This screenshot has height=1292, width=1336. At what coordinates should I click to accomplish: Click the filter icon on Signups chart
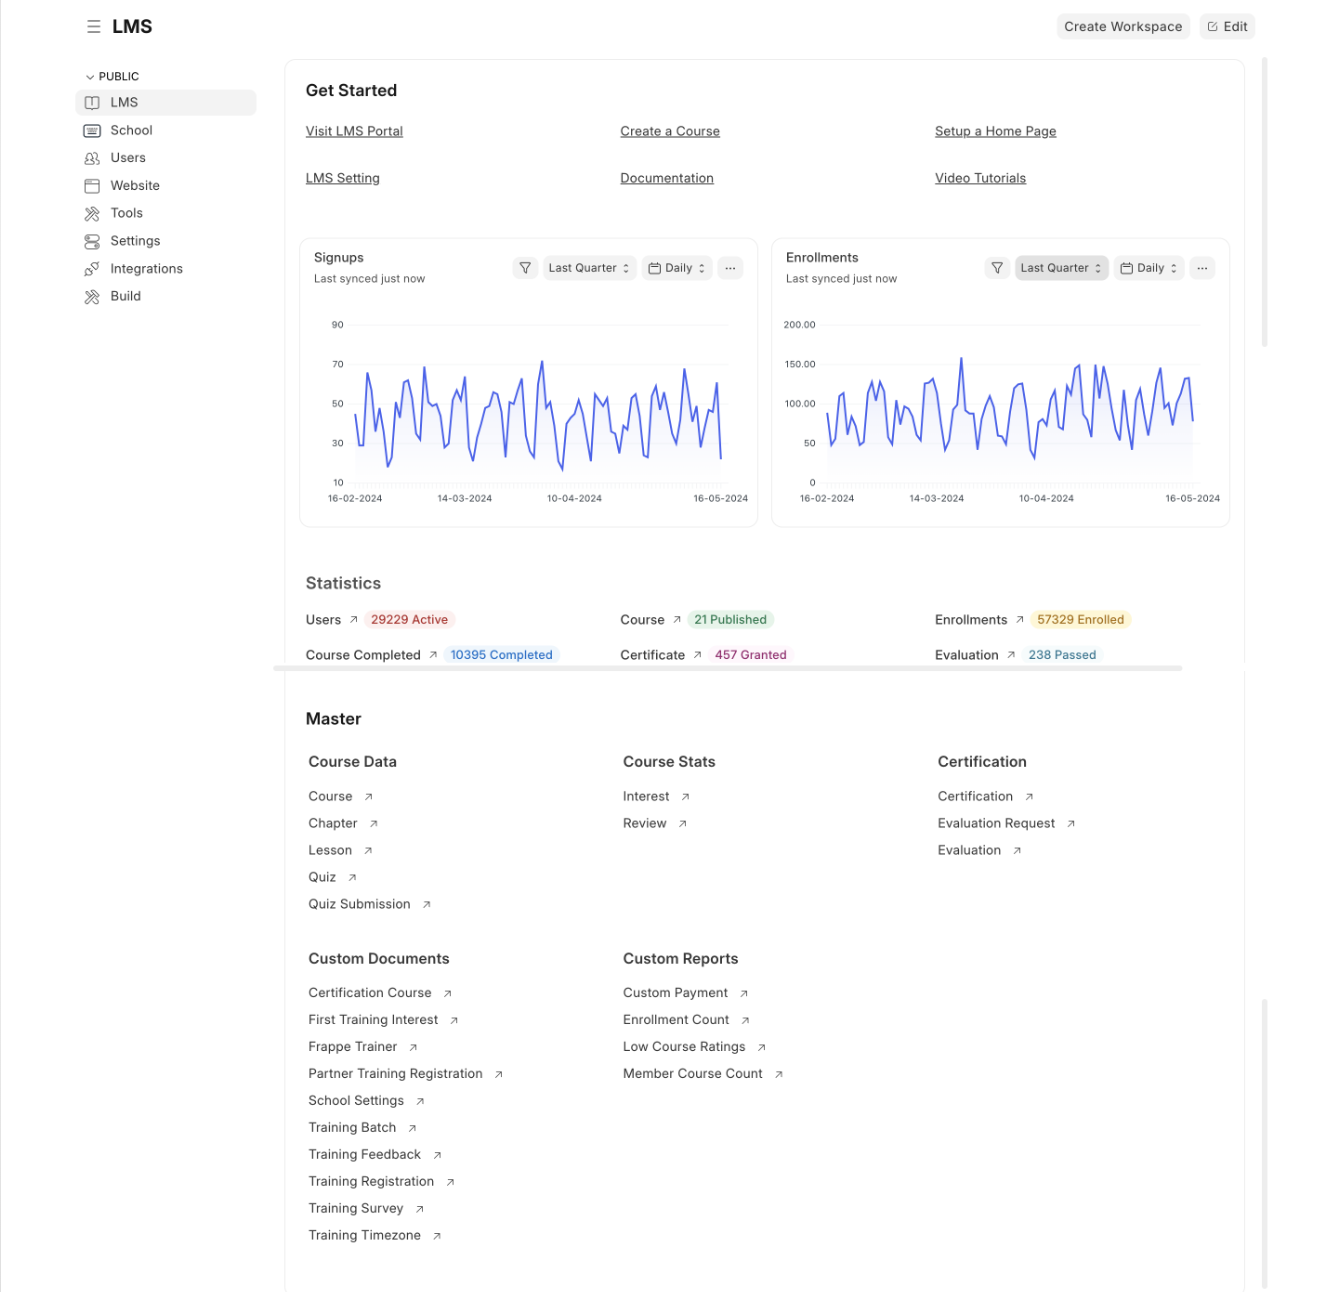coord(525,268)
